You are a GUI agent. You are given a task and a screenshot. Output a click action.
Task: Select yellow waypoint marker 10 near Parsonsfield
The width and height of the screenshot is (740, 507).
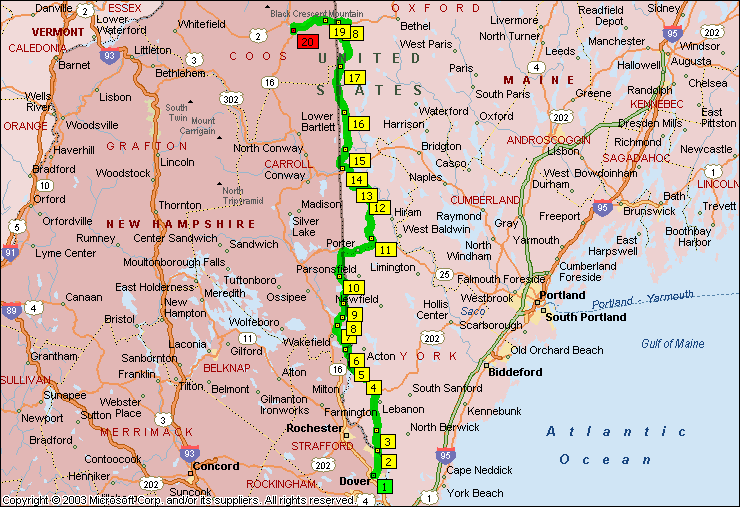coord(354,289)
